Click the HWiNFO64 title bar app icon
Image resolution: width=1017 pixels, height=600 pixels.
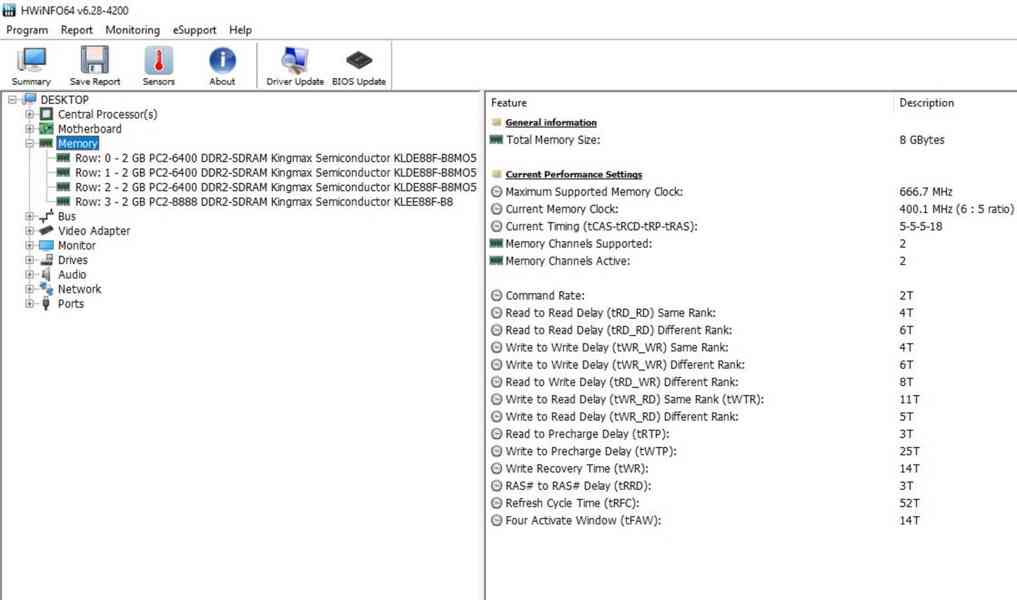(x=9, y=10)
